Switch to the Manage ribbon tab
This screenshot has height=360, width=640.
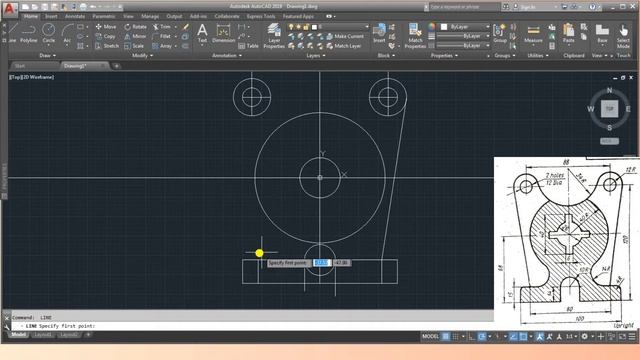[150, 16]
